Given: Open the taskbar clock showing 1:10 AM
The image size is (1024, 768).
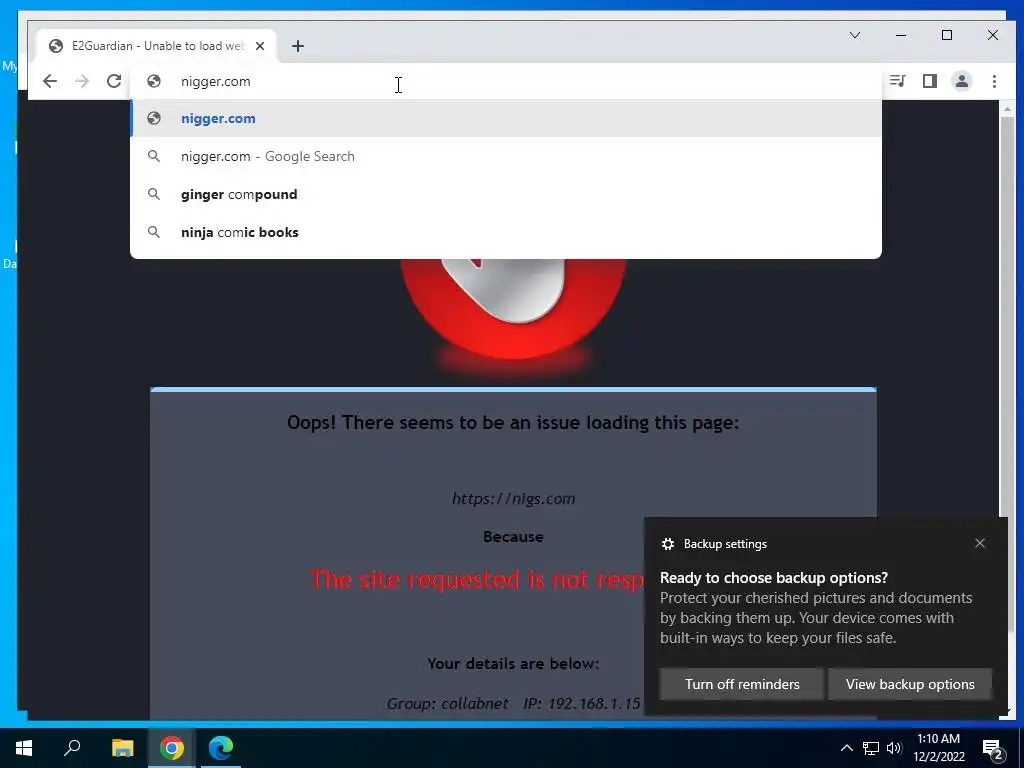Looking at the screenshot, I should (x=938, y=748).
